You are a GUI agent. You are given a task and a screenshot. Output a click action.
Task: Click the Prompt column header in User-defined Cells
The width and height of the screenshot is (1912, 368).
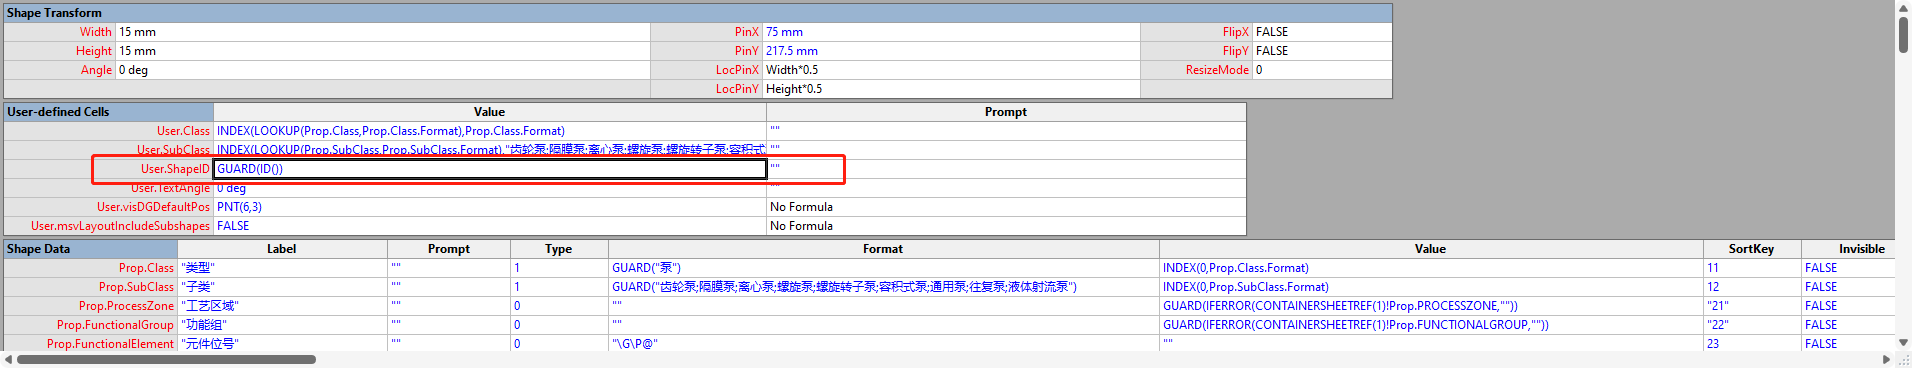[1006, 112]
